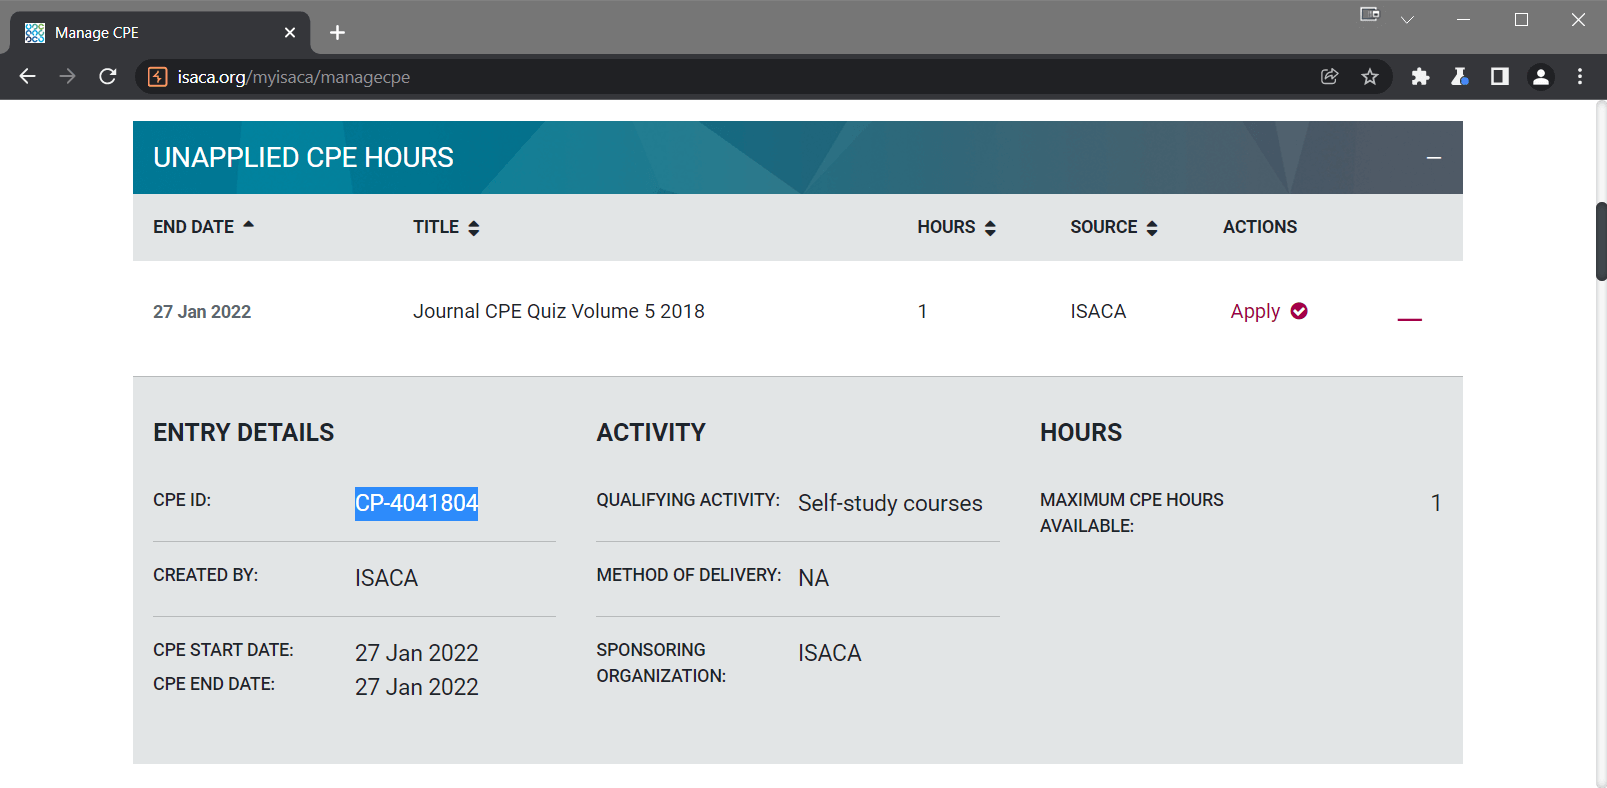The image size is (1607, 788).
Task: Click the ISACA source cell in the table row
Action: point(1098,311)
